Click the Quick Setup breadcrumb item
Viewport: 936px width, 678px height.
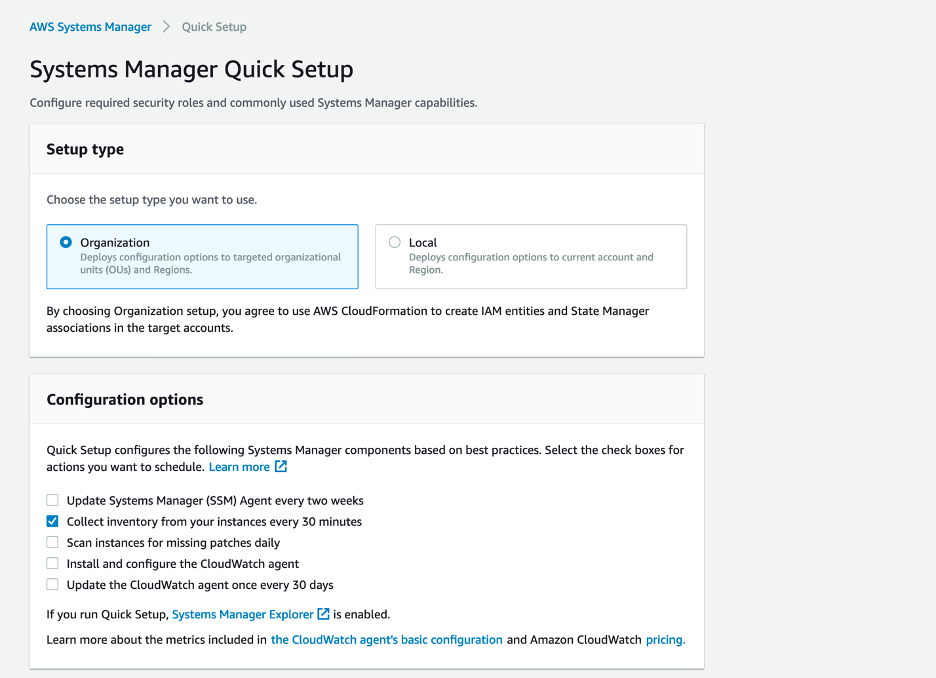point(214,26)
